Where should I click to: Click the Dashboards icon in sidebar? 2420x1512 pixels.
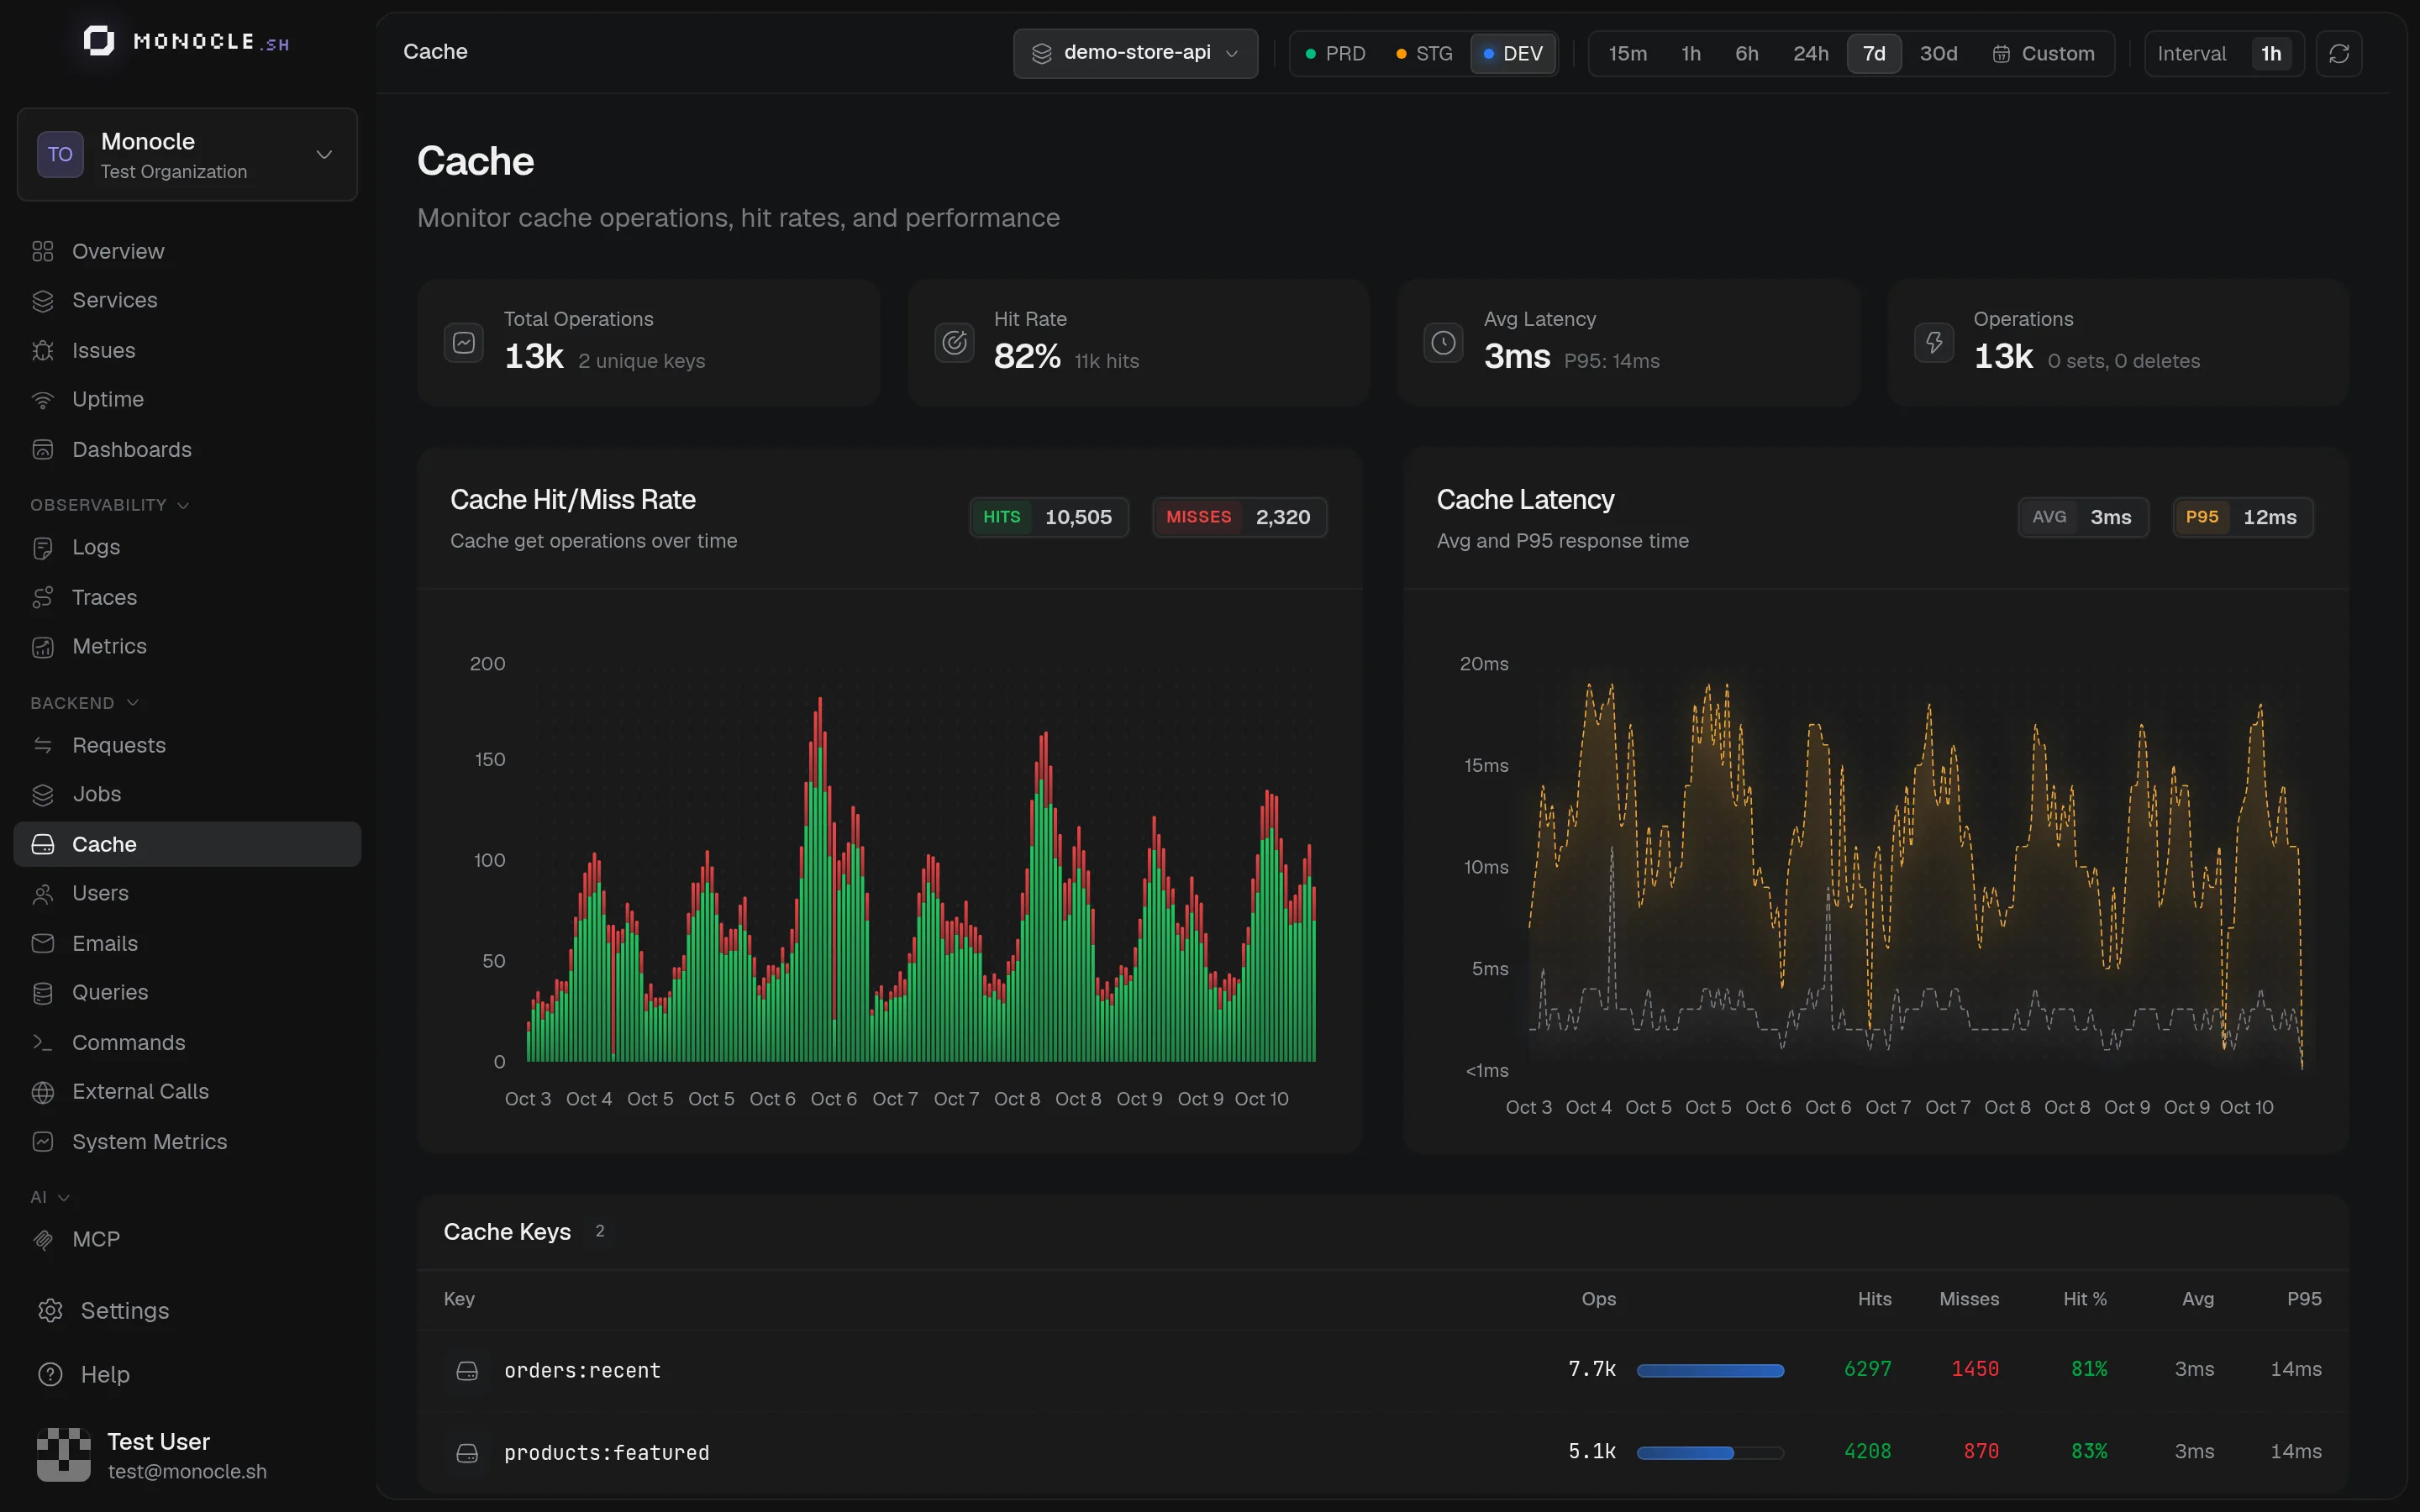click(42, 449)
